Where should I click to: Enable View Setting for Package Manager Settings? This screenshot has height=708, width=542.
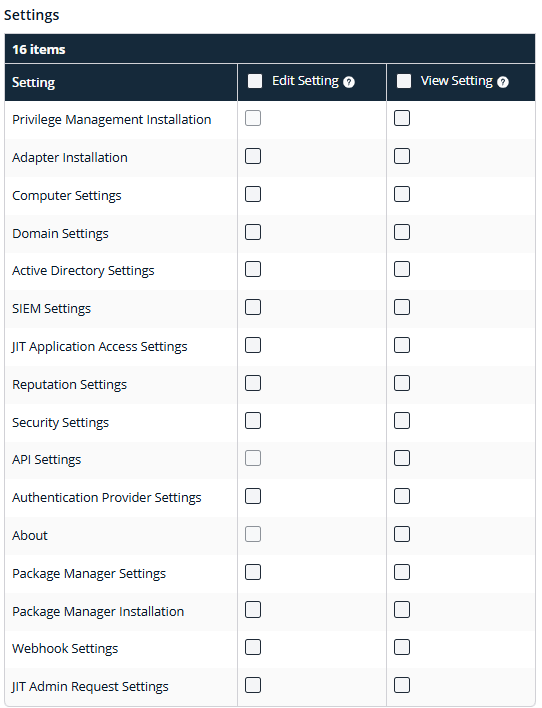(x=402, y=572)
